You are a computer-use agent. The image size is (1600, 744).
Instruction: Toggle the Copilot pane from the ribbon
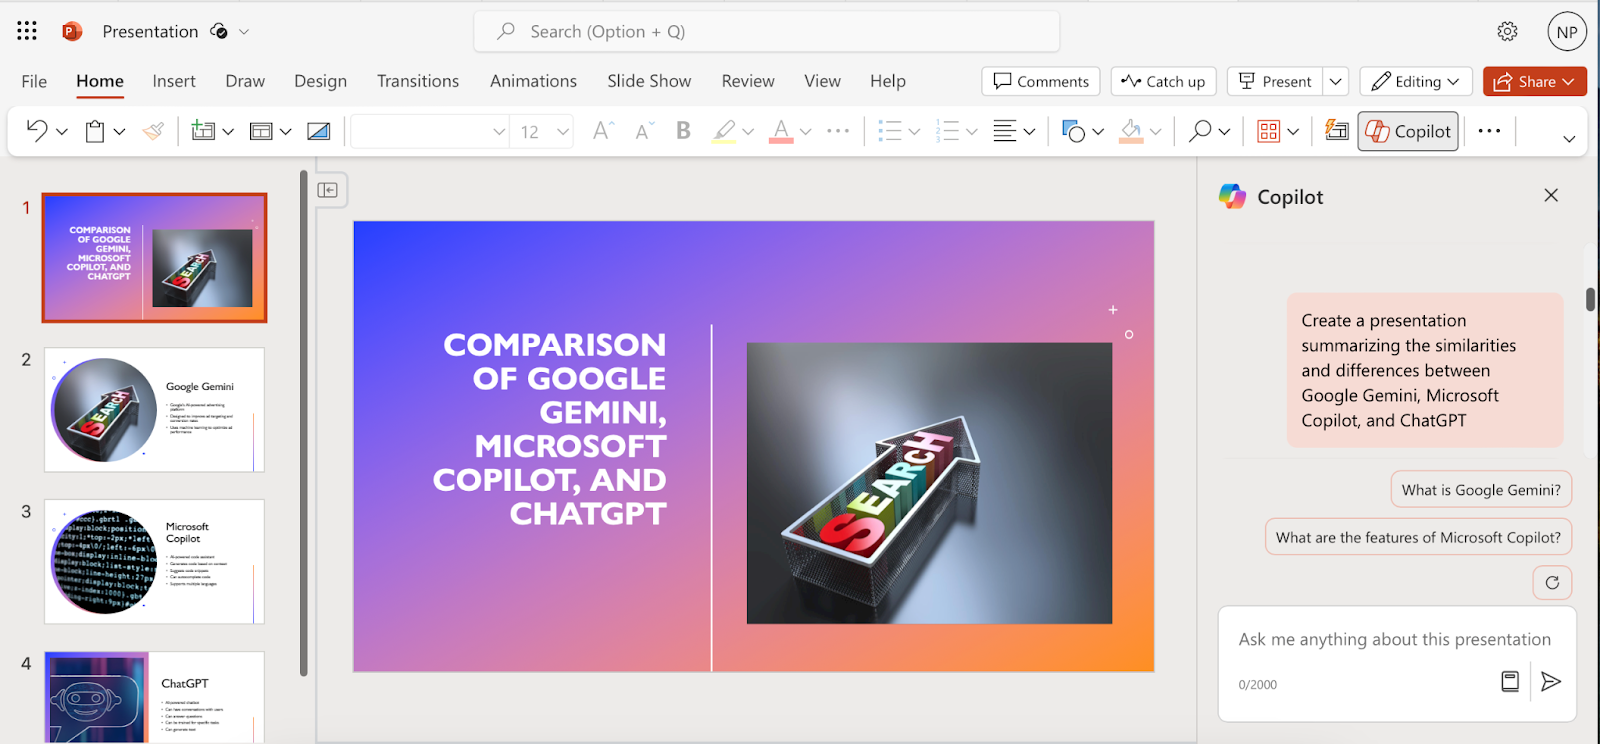click(1408, 131)
